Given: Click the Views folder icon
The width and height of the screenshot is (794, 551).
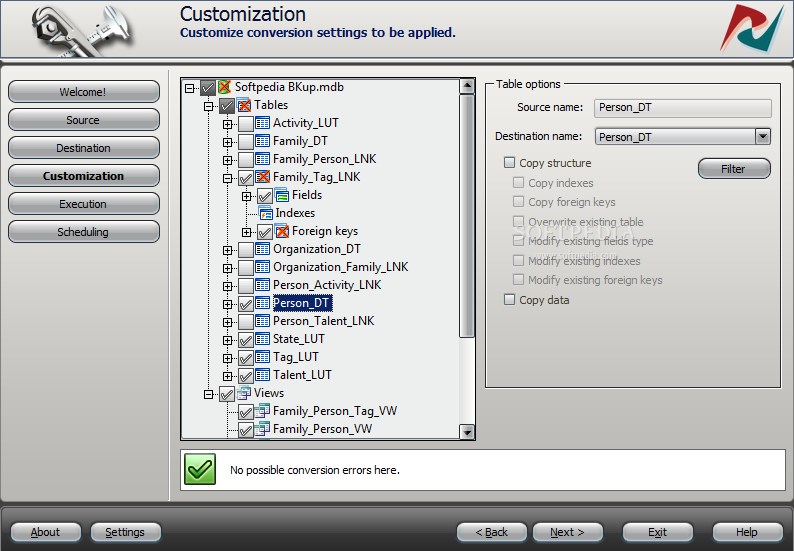Looking at the screenshot, I should 244,393.
